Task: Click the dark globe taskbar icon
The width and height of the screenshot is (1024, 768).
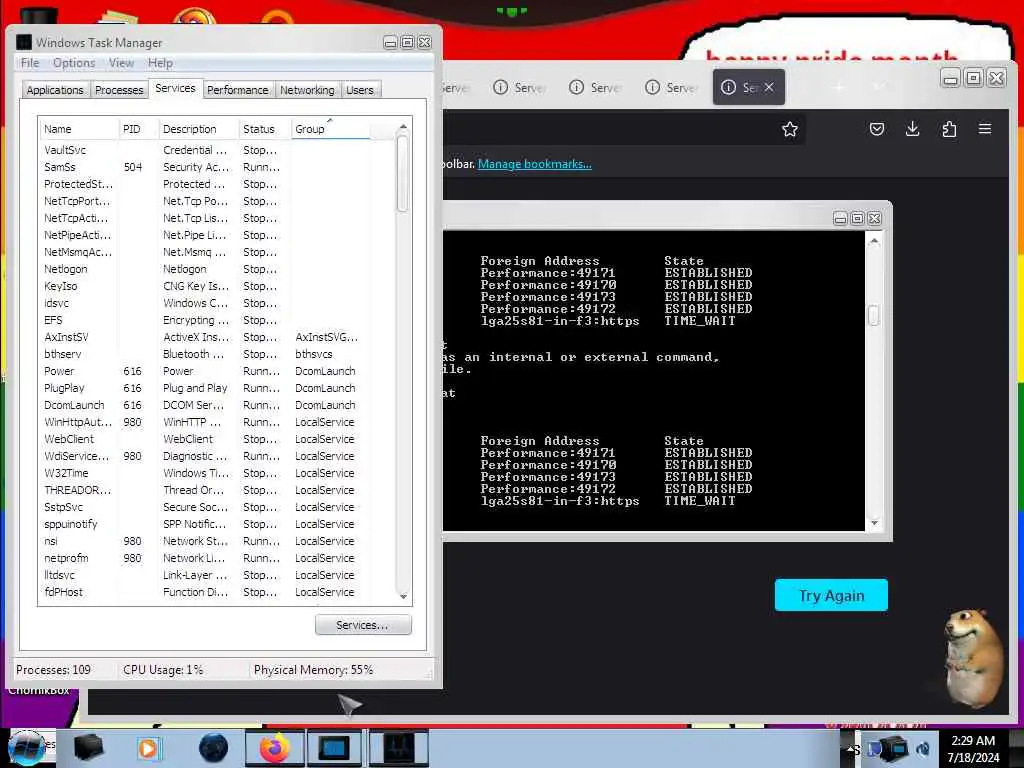Action: click(x=213, y=748)
